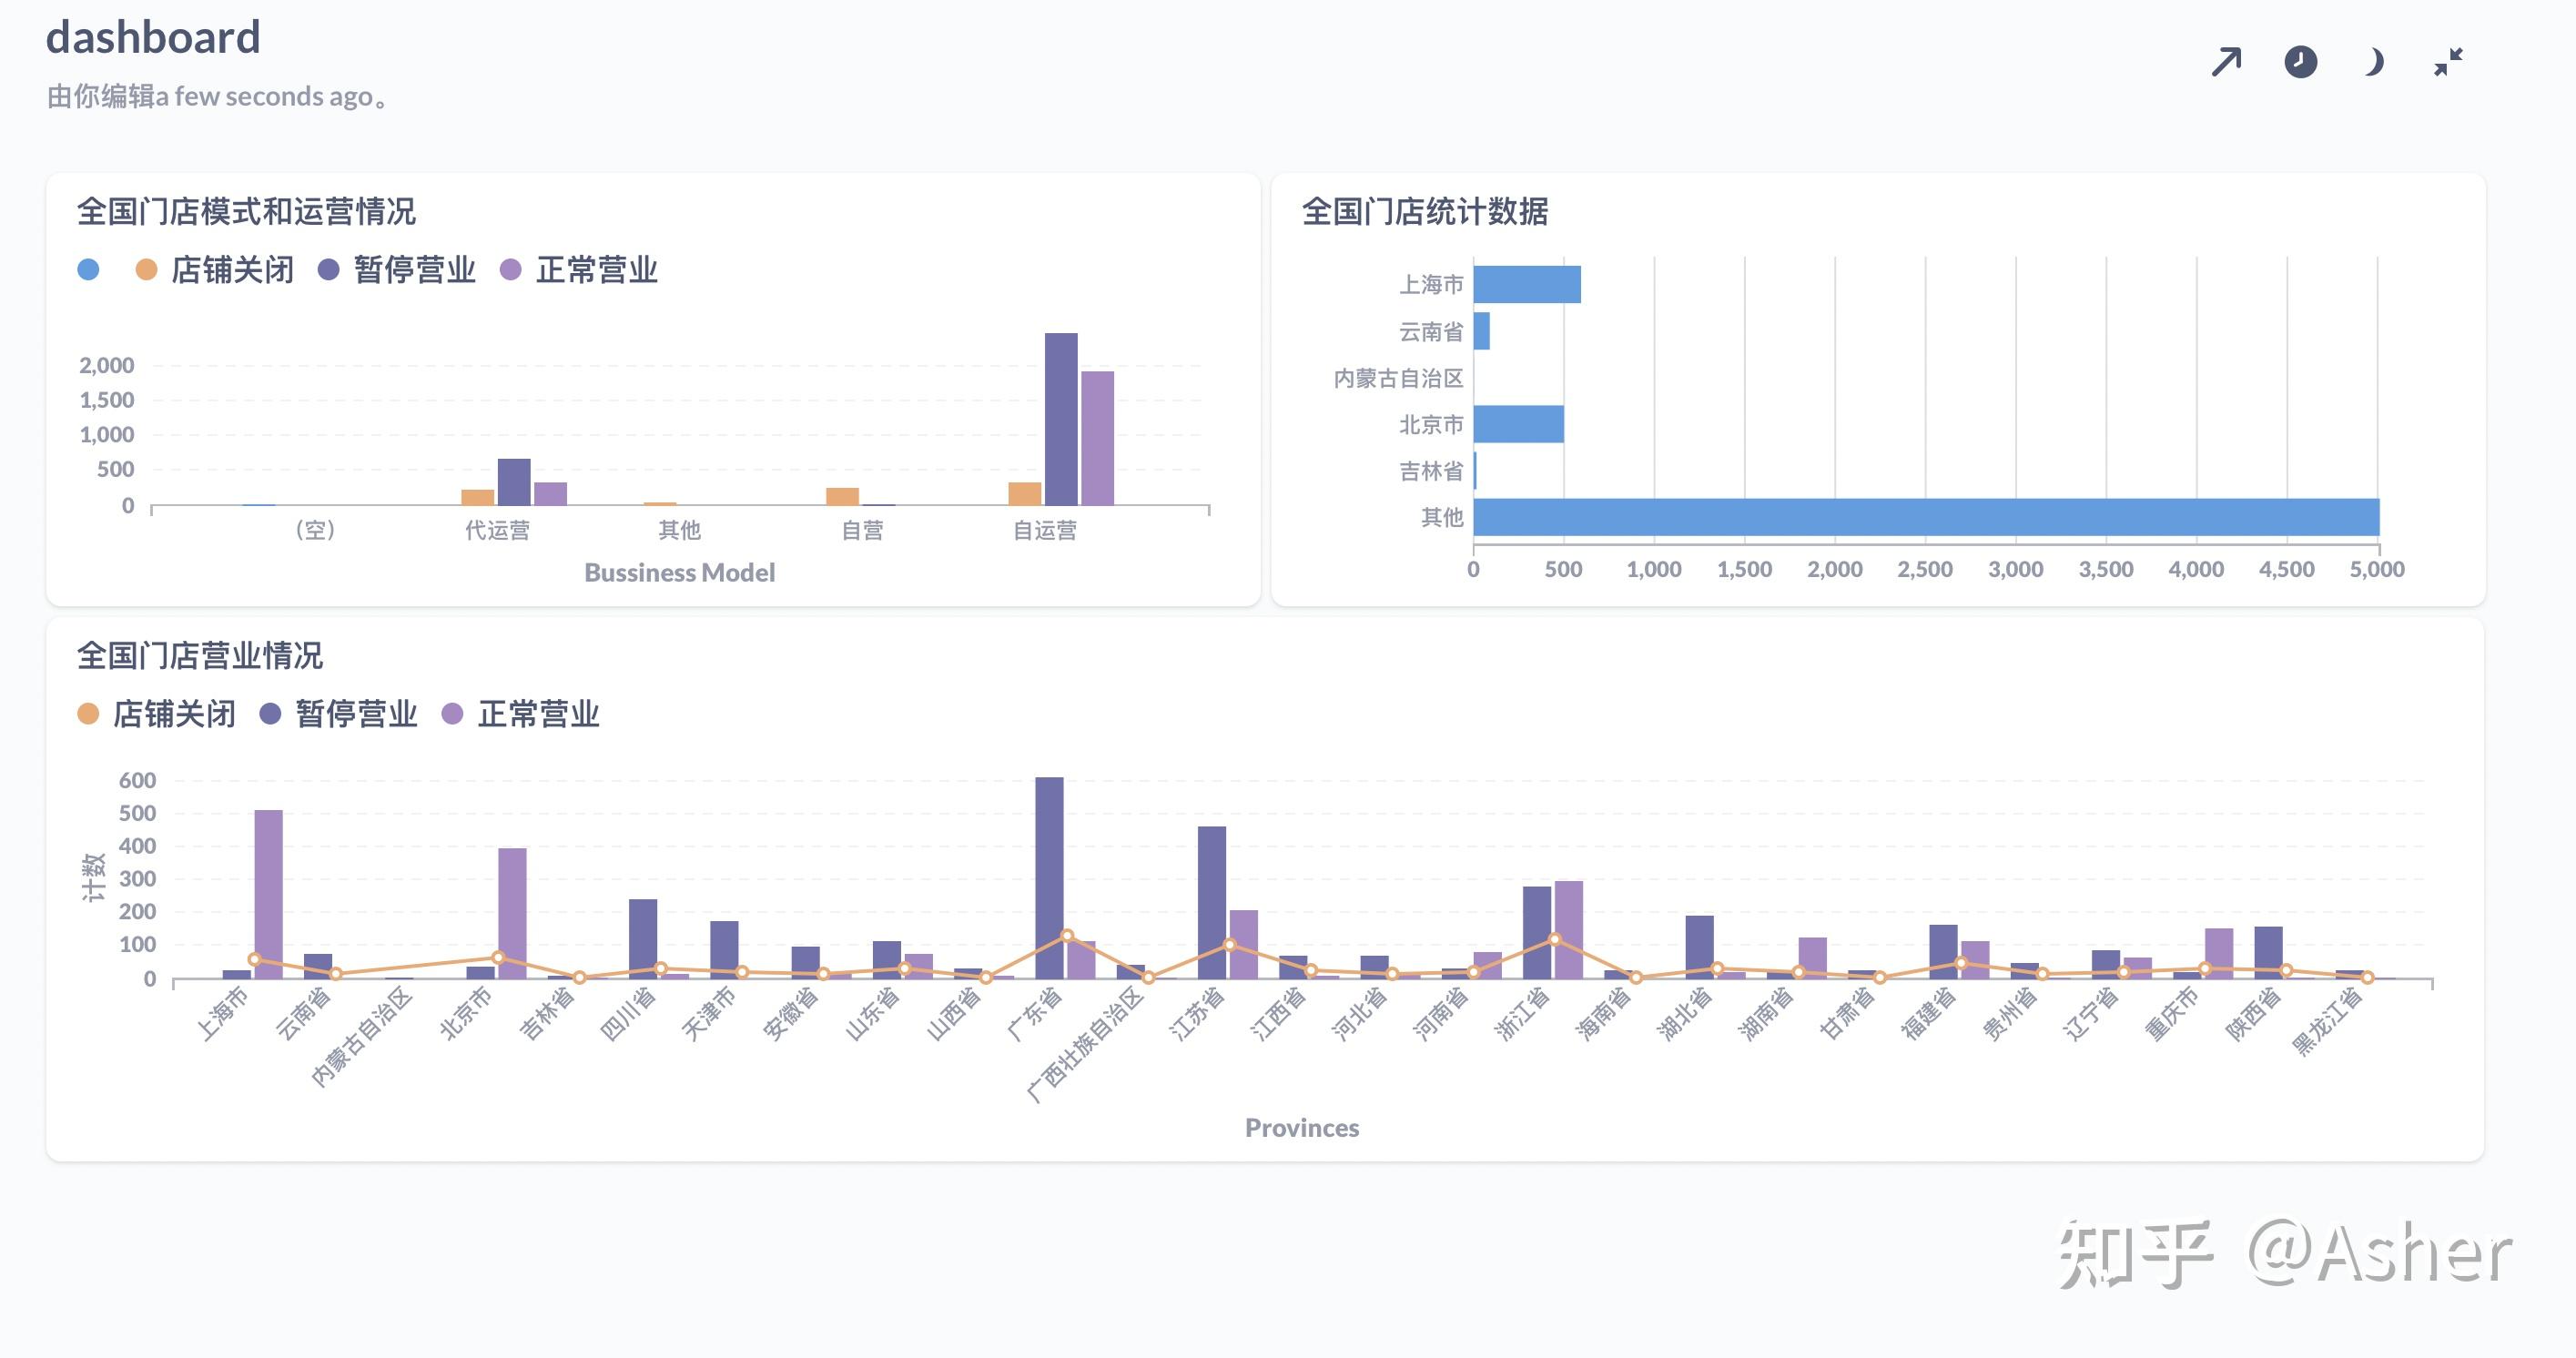The height and width of the screenshot is (1358, 2576).
Task: Click the 北京市 blue horizontal bar
Action: click(x=1518, y=424)
